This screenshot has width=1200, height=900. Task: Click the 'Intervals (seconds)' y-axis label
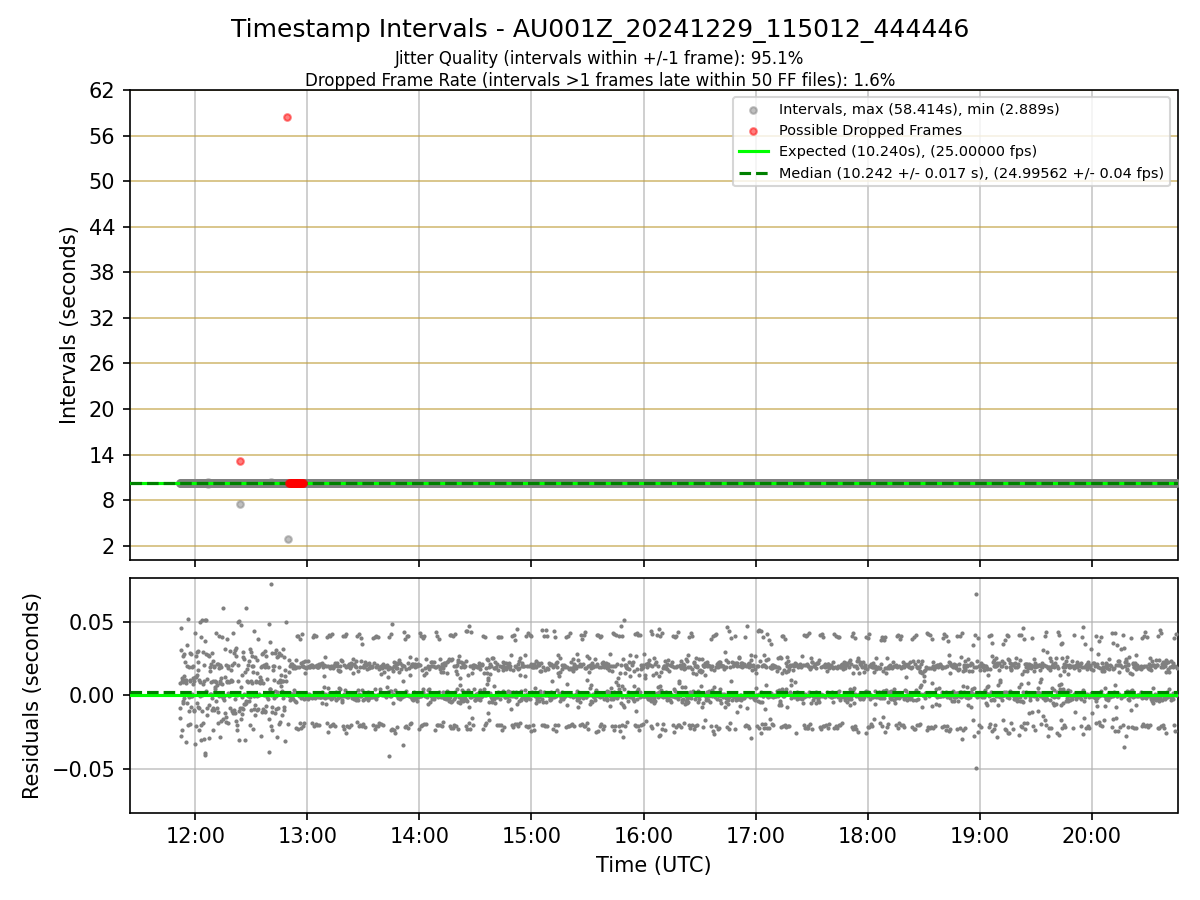(68, 325)
